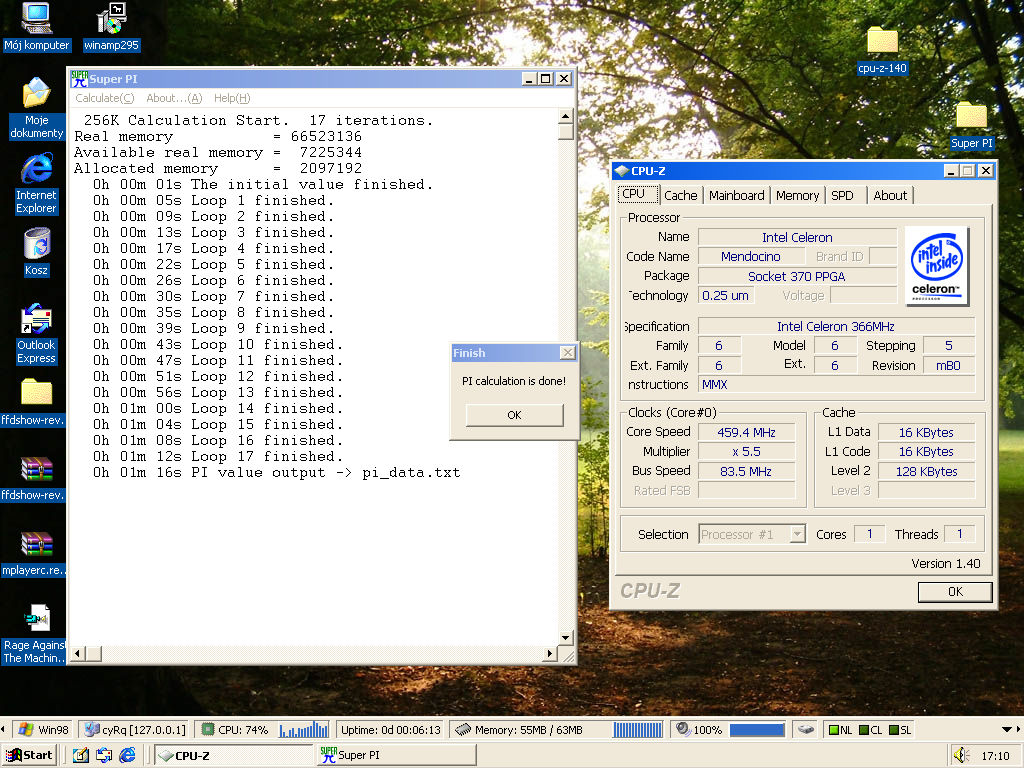Select the CPU tab in CPU-Z
Image resolution: width=1024 pixels, height=768 pixels.
tap(637, 194)
